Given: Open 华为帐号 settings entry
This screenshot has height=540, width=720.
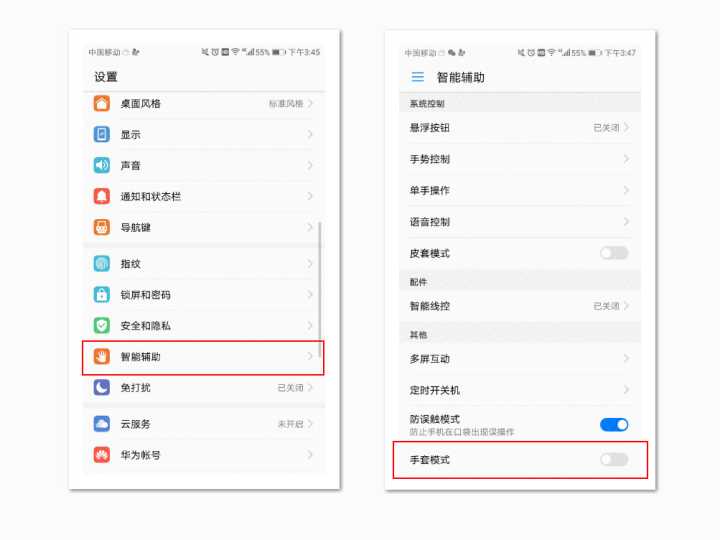Looking at the screenshot, I should tap(204, 455).
